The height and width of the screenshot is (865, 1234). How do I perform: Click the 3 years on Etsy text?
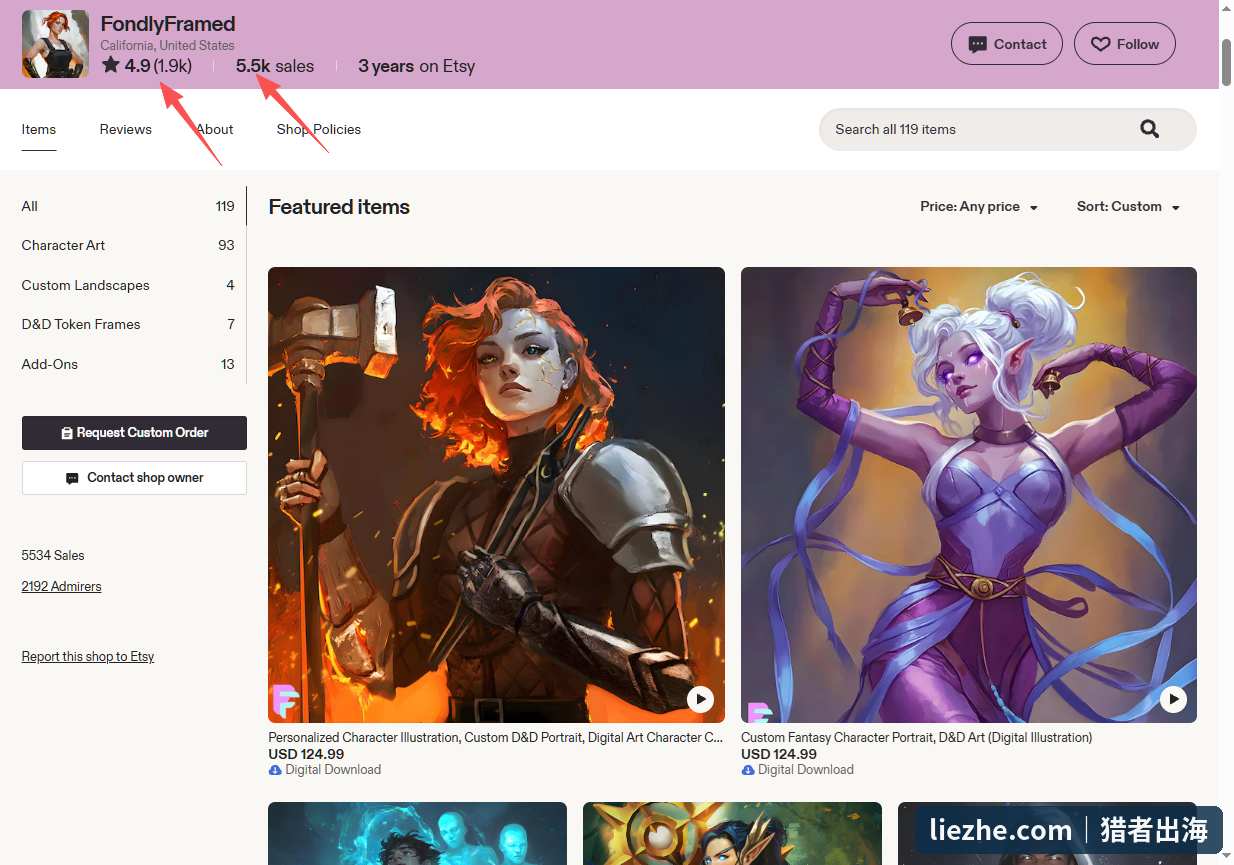point(416,66)
